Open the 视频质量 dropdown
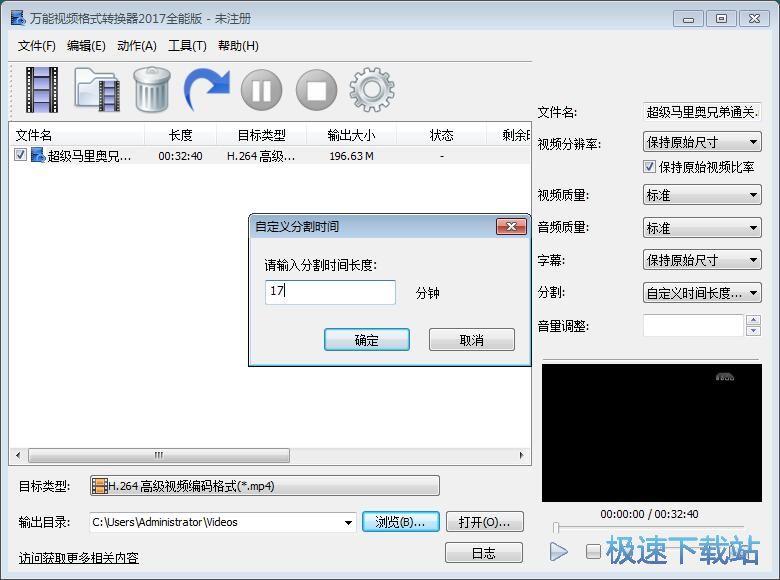This screenshot has height=580, width=780. (x=702, y=195)
